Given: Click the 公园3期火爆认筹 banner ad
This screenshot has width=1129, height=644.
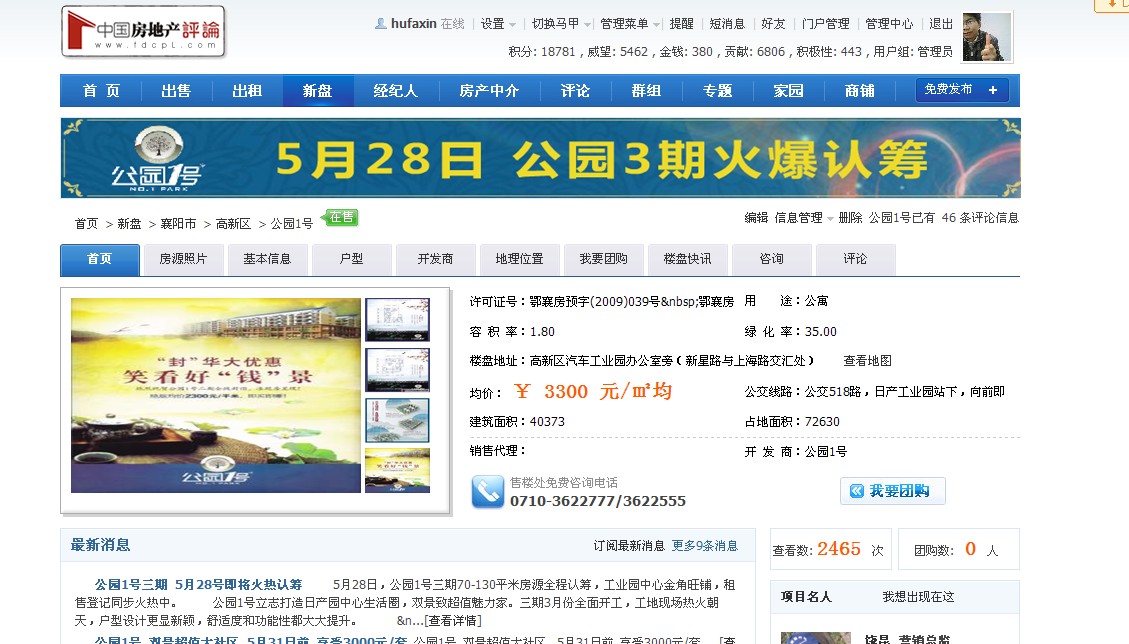Looking at the screenshot, I should [541, 158].
